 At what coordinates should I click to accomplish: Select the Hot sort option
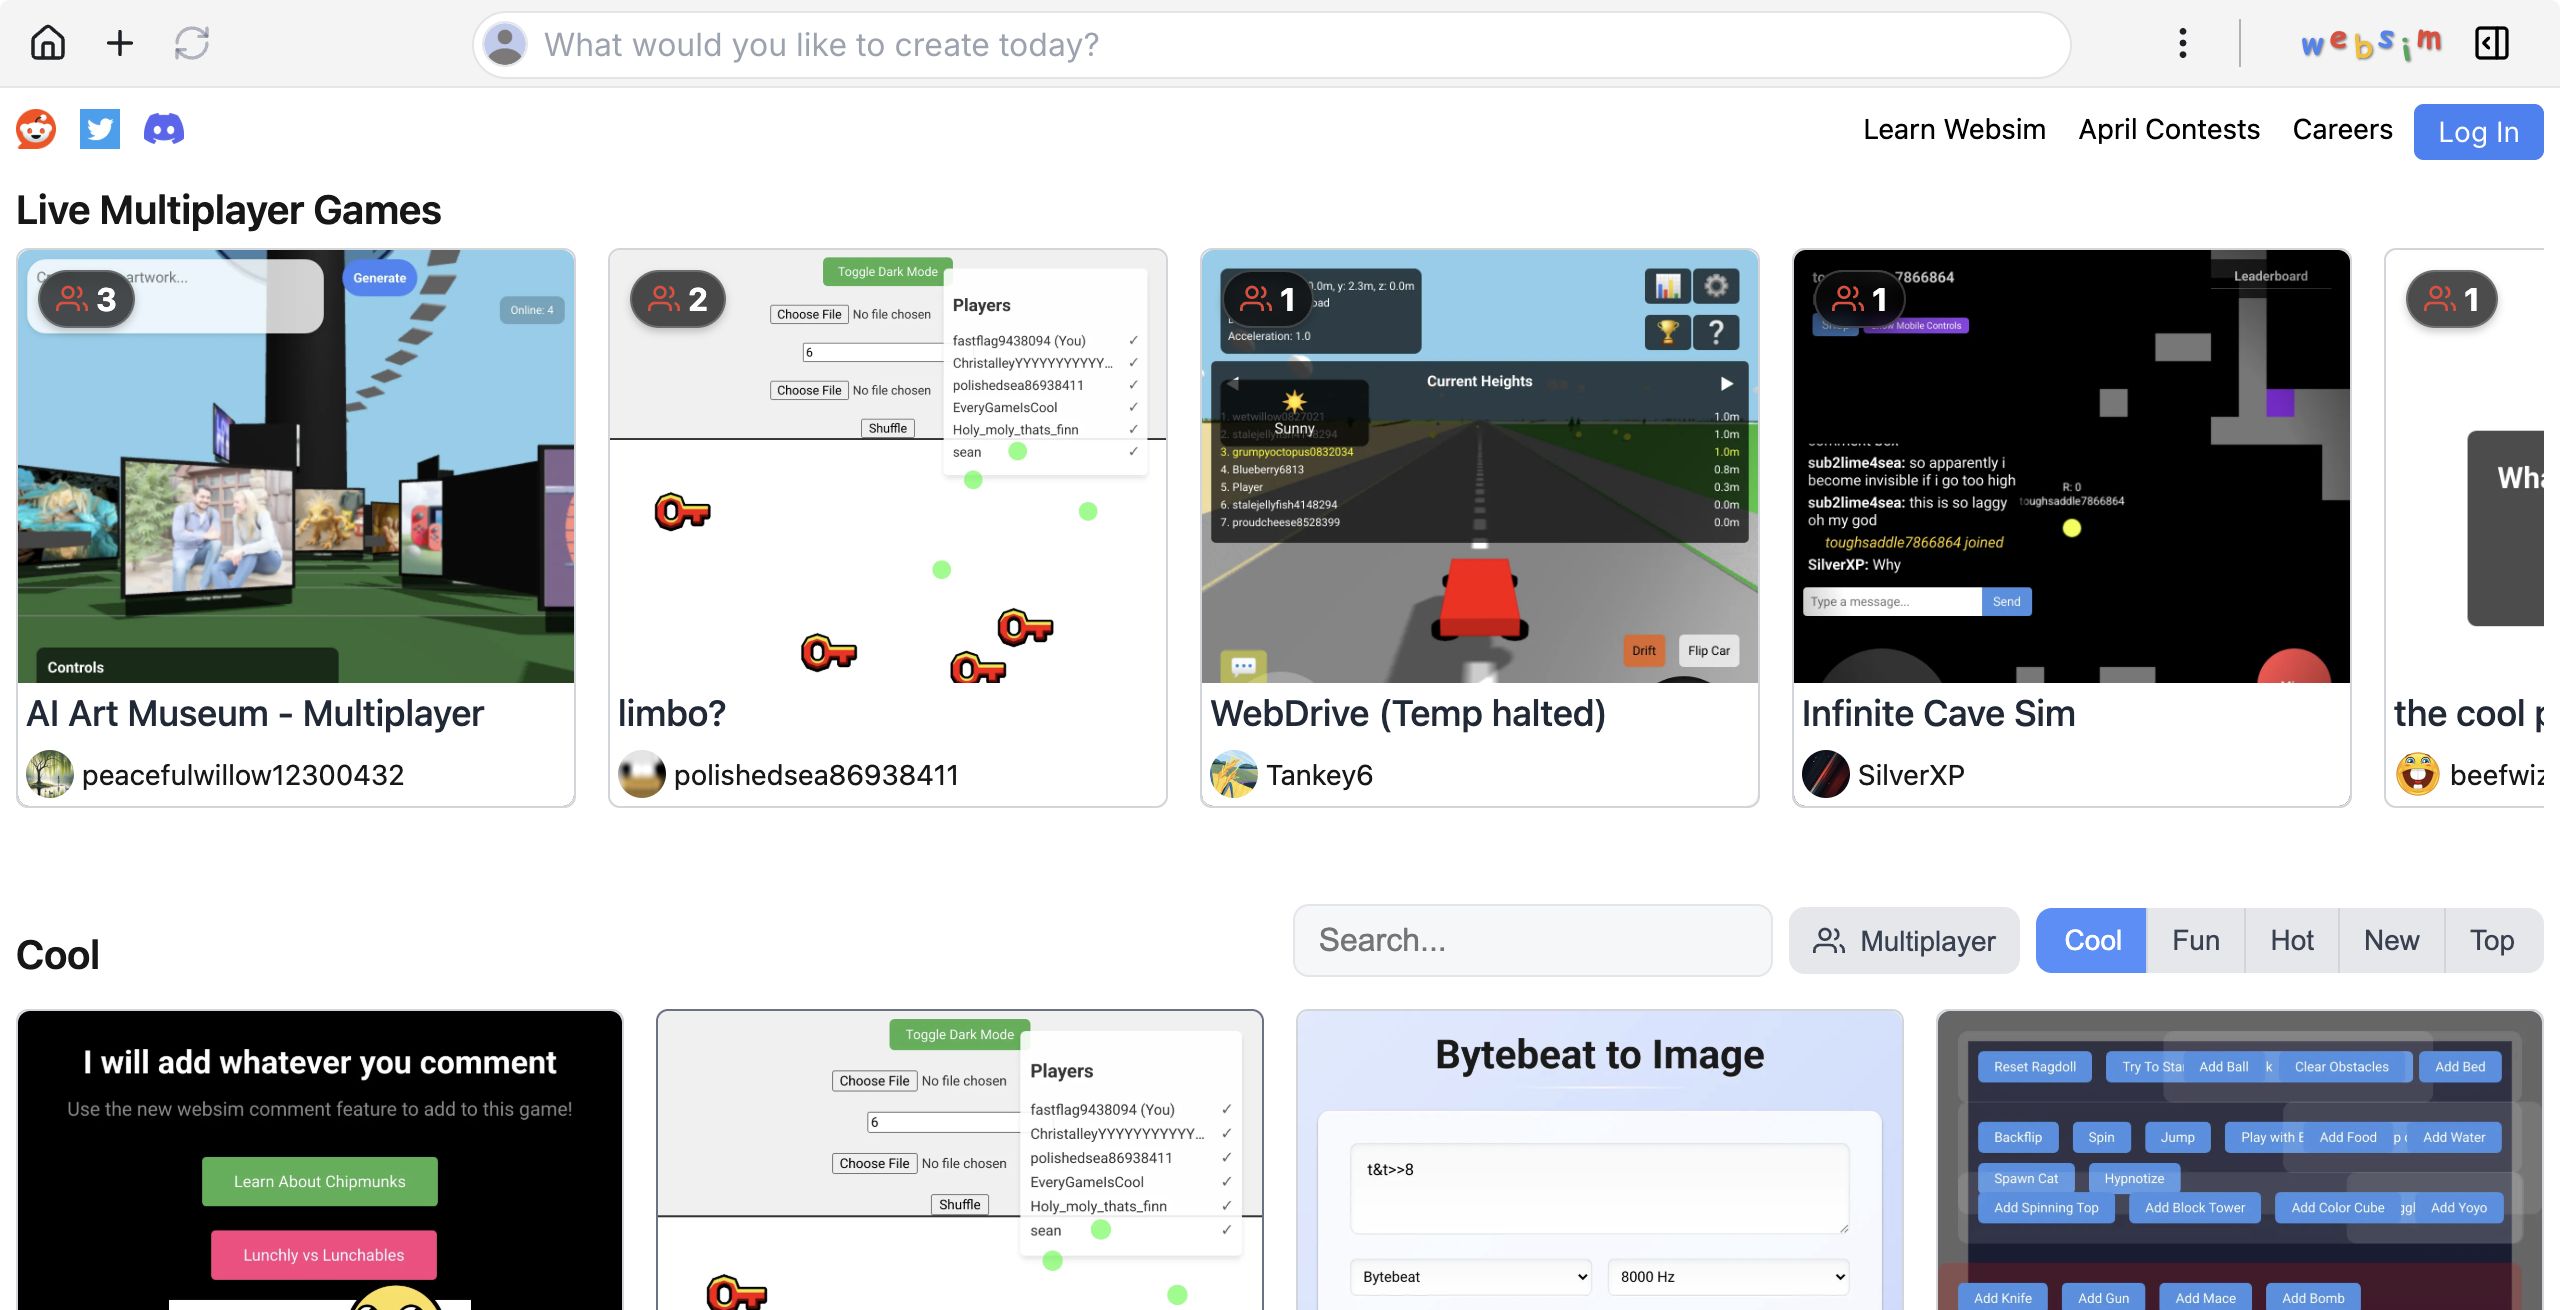point(2291,940)
